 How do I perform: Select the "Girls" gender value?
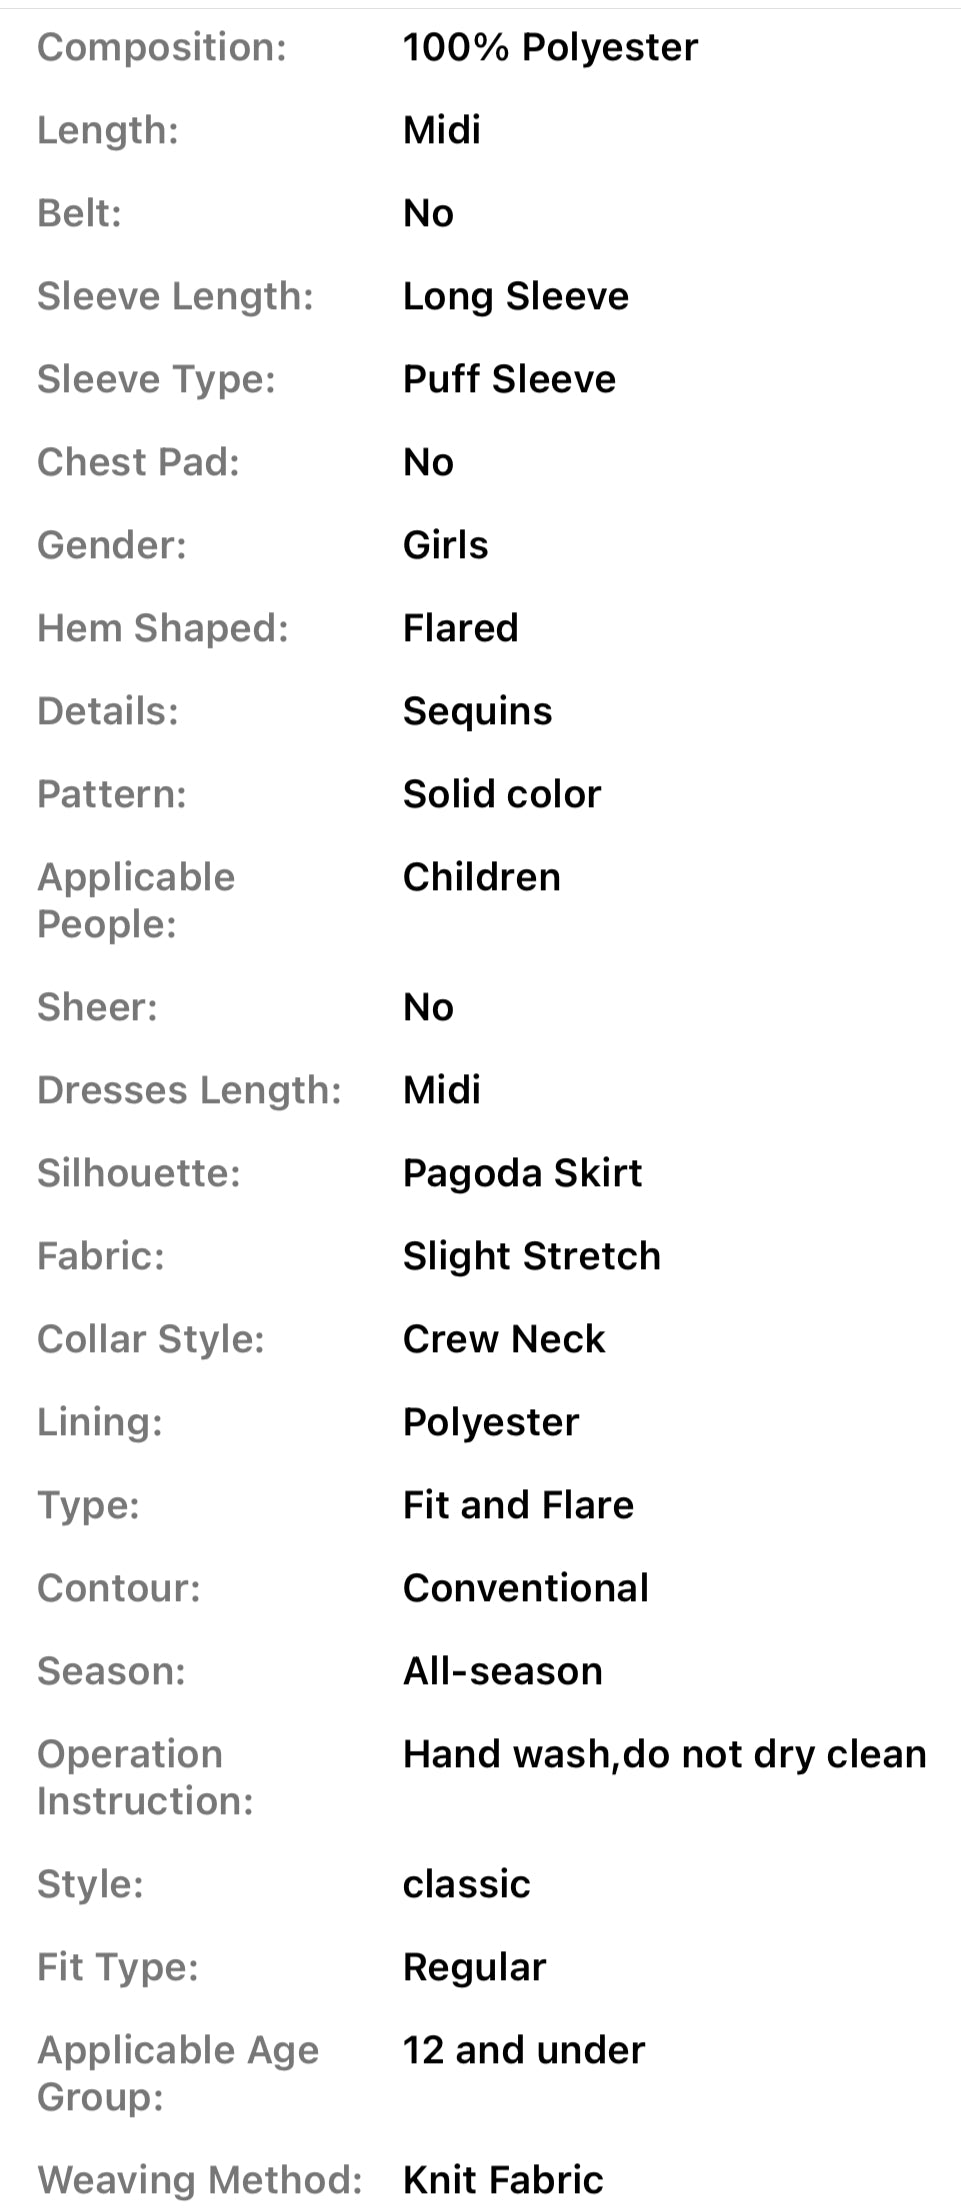[x=445, y=545]
